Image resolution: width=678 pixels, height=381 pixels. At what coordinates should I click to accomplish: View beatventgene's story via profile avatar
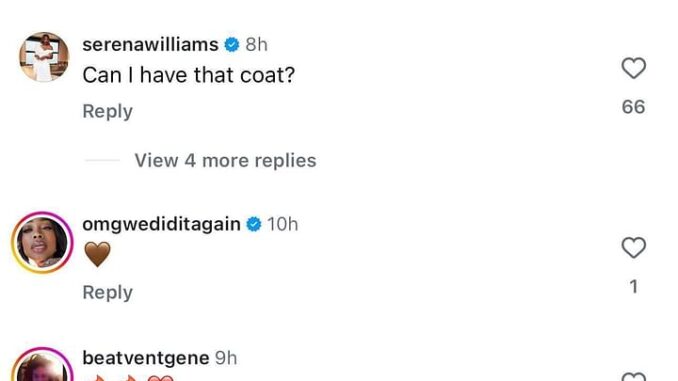pos(42,364)
